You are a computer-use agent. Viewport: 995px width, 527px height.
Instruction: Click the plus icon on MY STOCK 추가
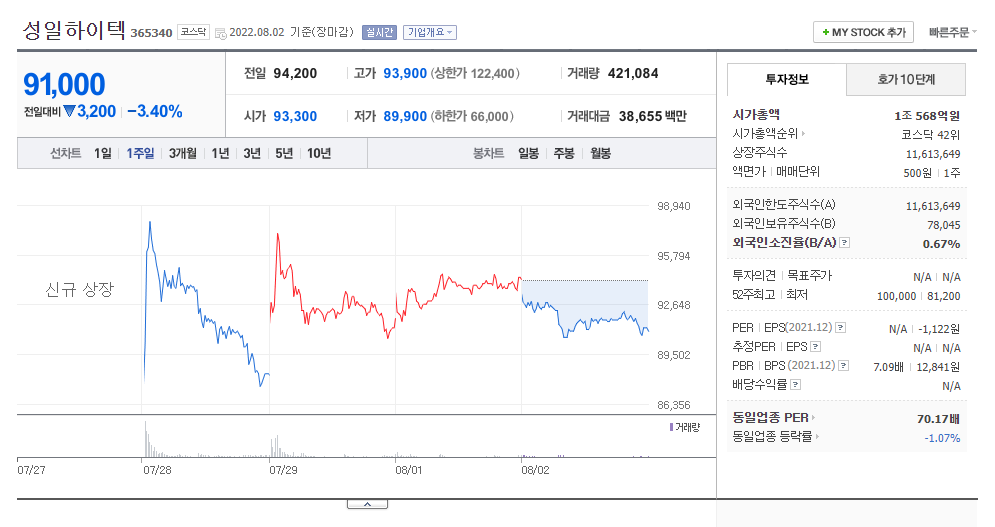(826, 32)
